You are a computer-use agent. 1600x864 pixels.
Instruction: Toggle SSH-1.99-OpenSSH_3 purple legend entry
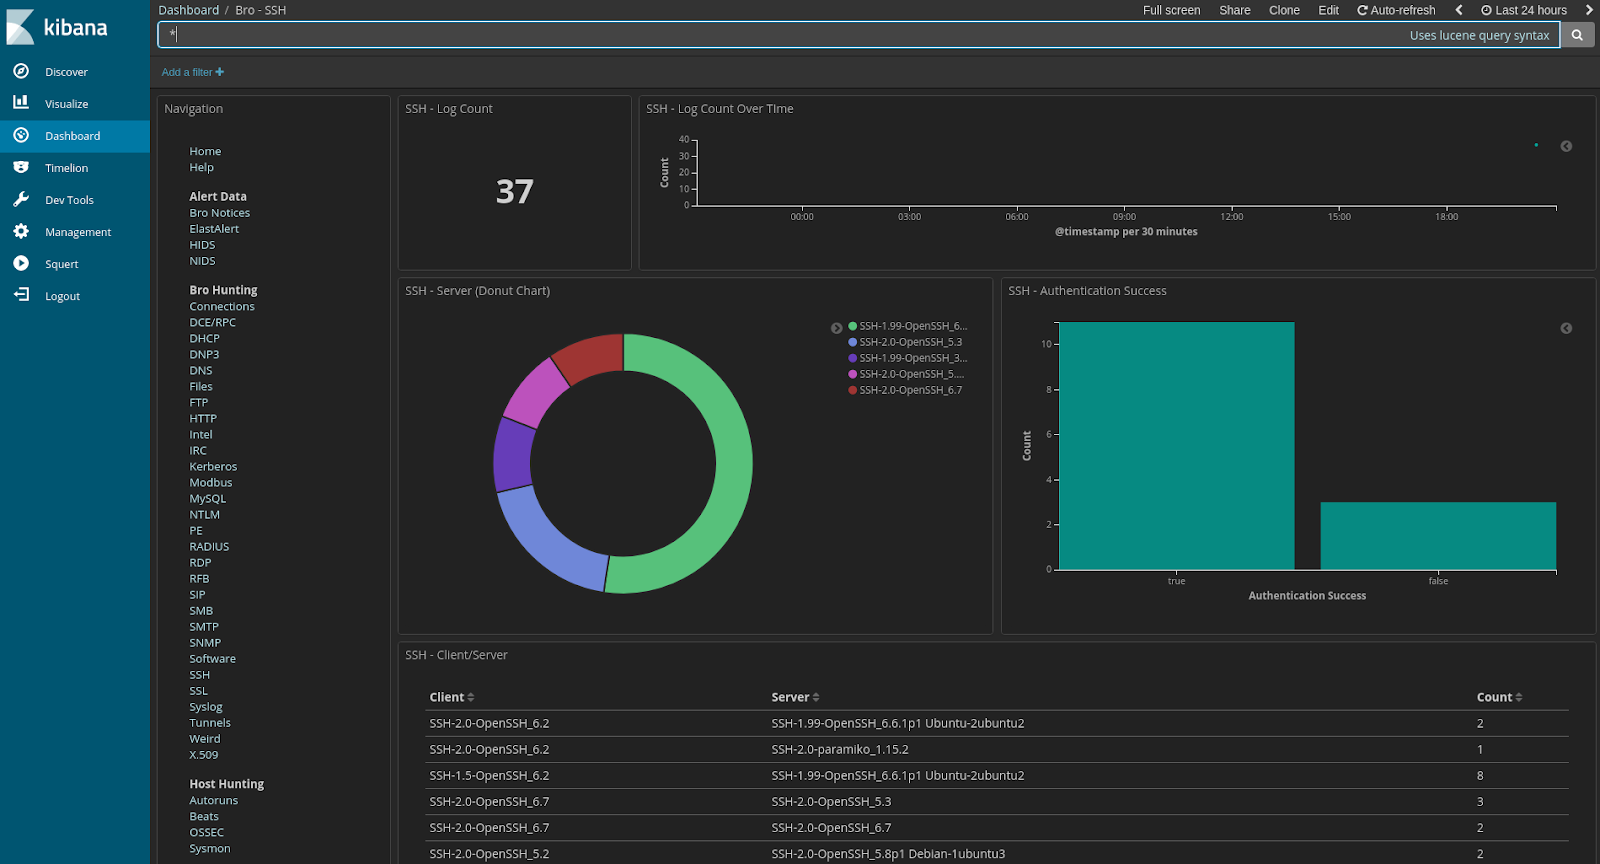click(908, 358)
